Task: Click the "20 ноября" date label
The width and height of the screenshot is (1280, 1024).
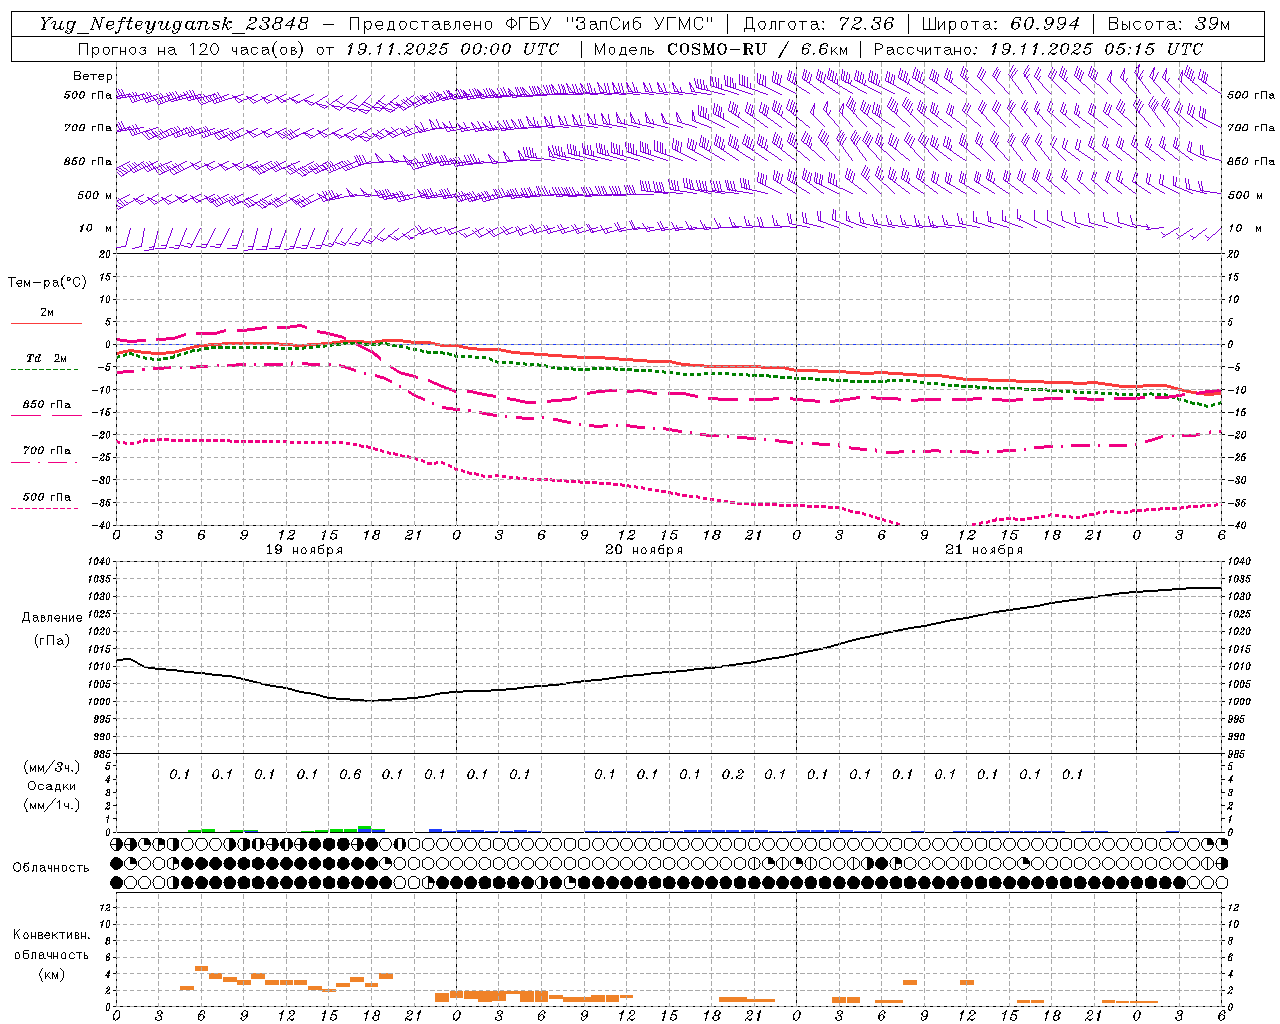Action: (644, 550)
